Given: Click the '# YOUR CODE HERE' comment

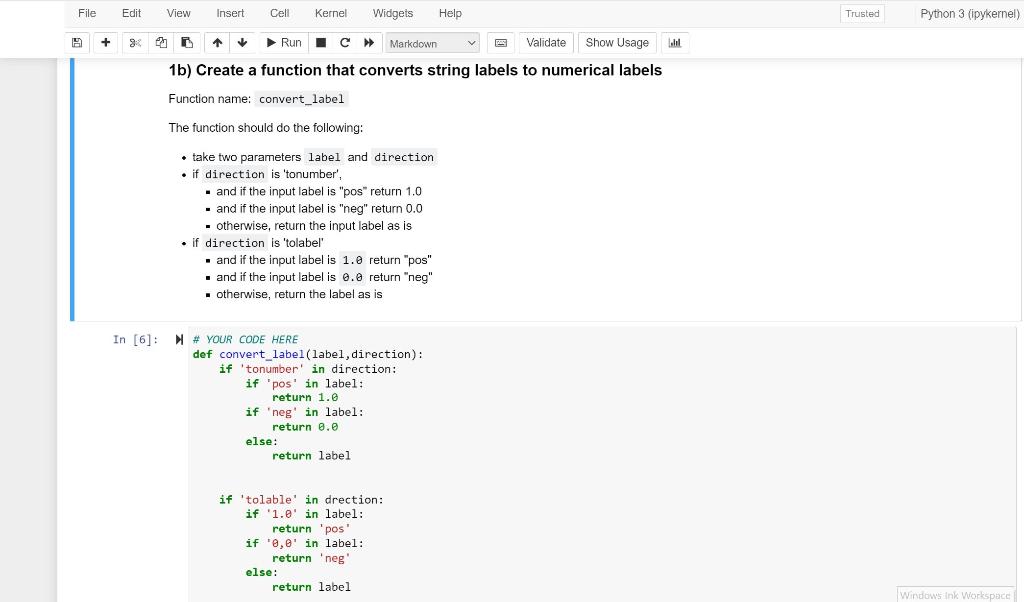Looking at the screenshot, I should coord(246,340).
